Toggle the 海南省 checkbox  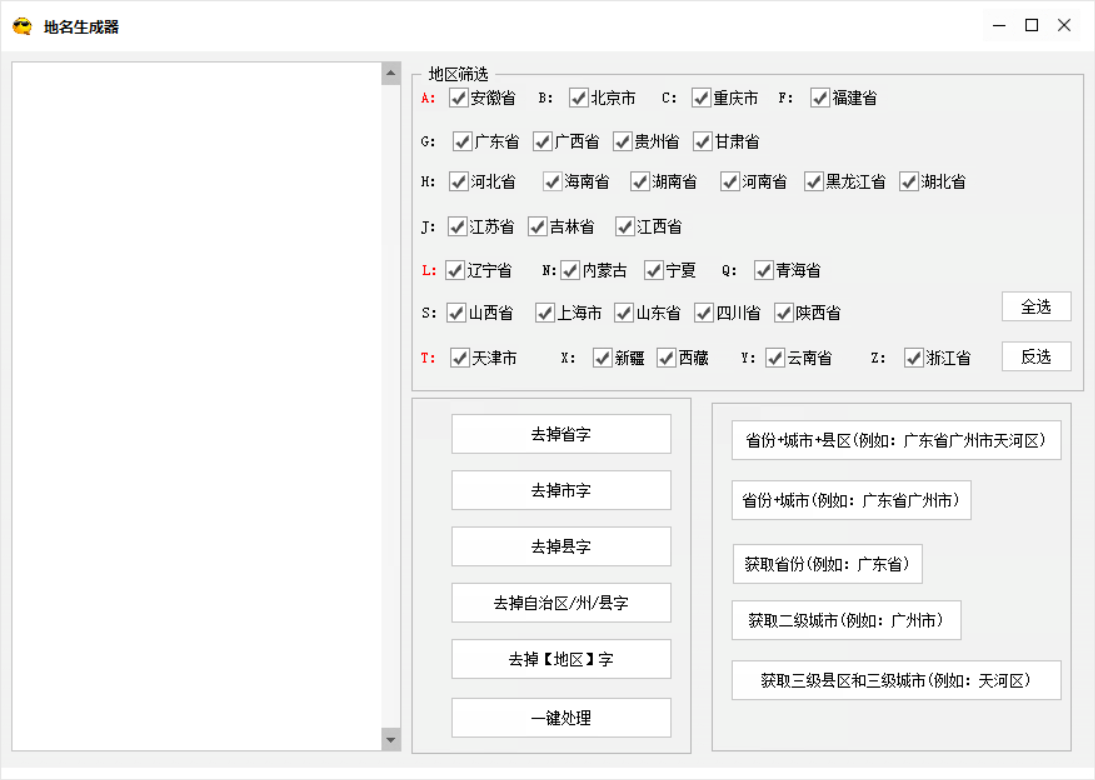tap(552, 182)
